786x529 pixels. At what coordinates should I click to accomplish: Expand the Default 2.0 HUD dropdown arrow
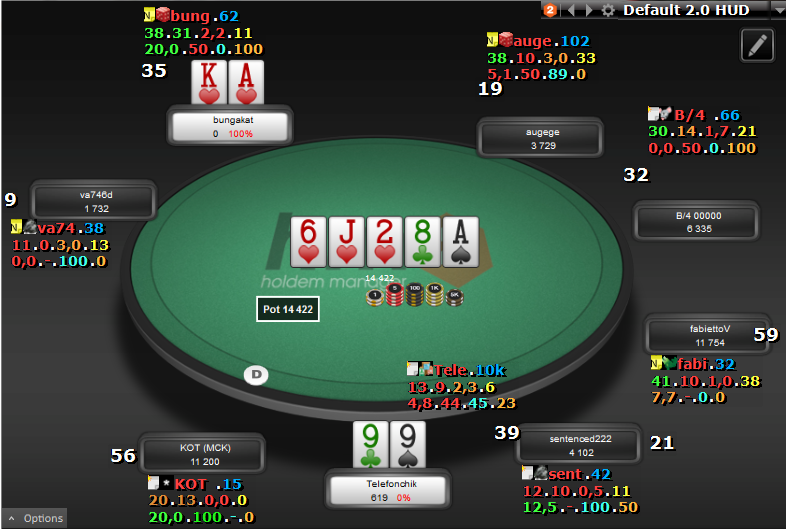[x=778, y=10]
